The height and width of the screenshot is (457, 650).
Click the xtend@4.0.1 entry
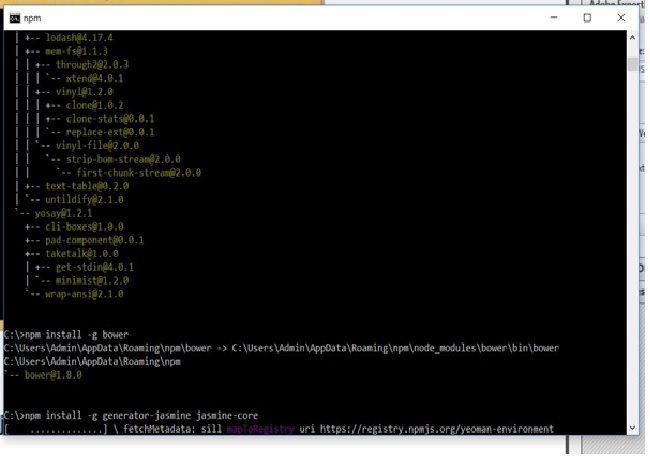coord(94,78)
